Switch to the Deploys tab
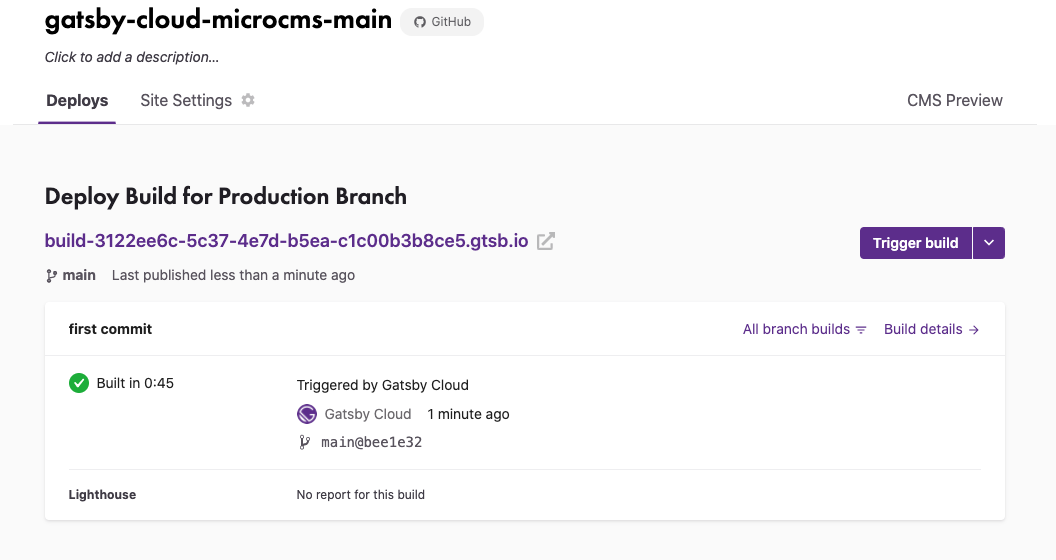The width and height of the screenshot is (1056, 560). click(x=77, y=101)
